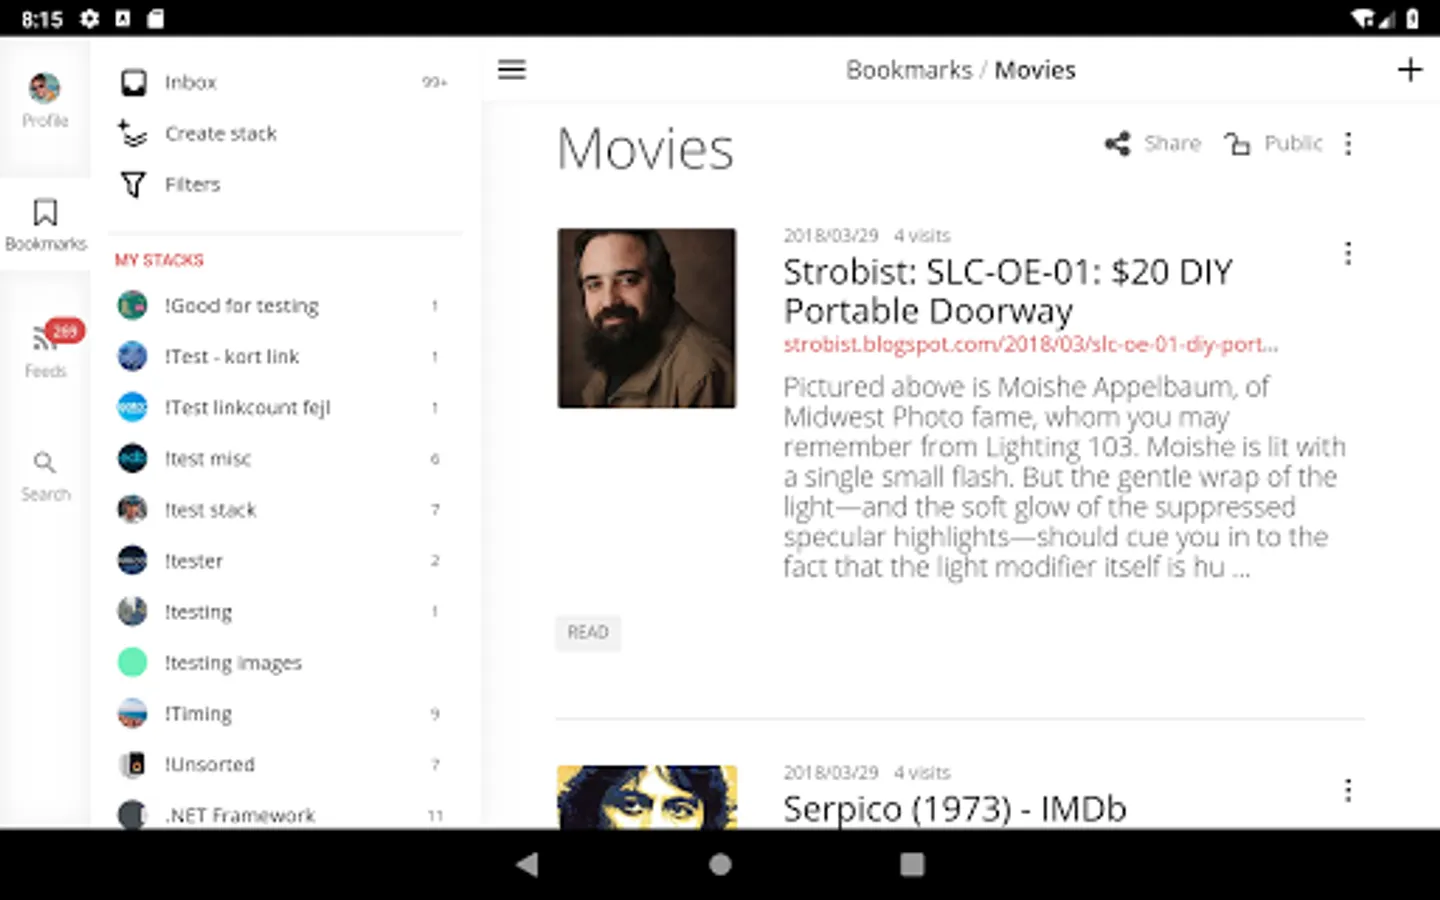Select the !Test - kort link stack

click(x=280, y=357)
